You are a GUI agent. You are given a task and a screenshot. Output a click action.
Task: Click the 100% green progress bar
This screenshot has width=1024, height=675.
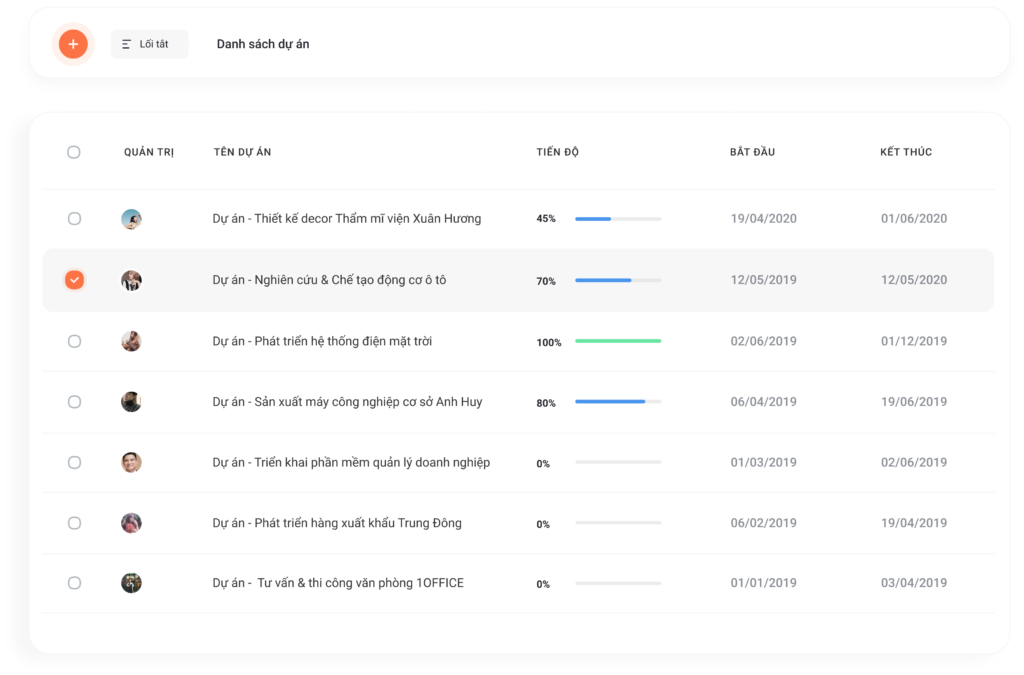[618, 341]
